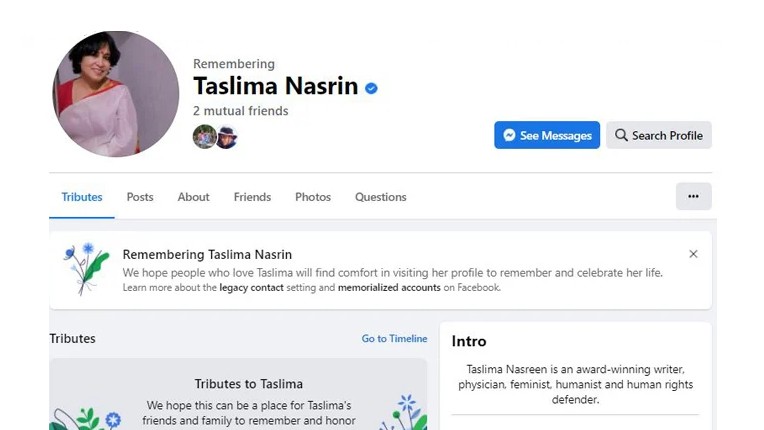The width and height of the screenshot is (764, 430).
Task: Select the Questions tab
Action: tap(380, 197)
